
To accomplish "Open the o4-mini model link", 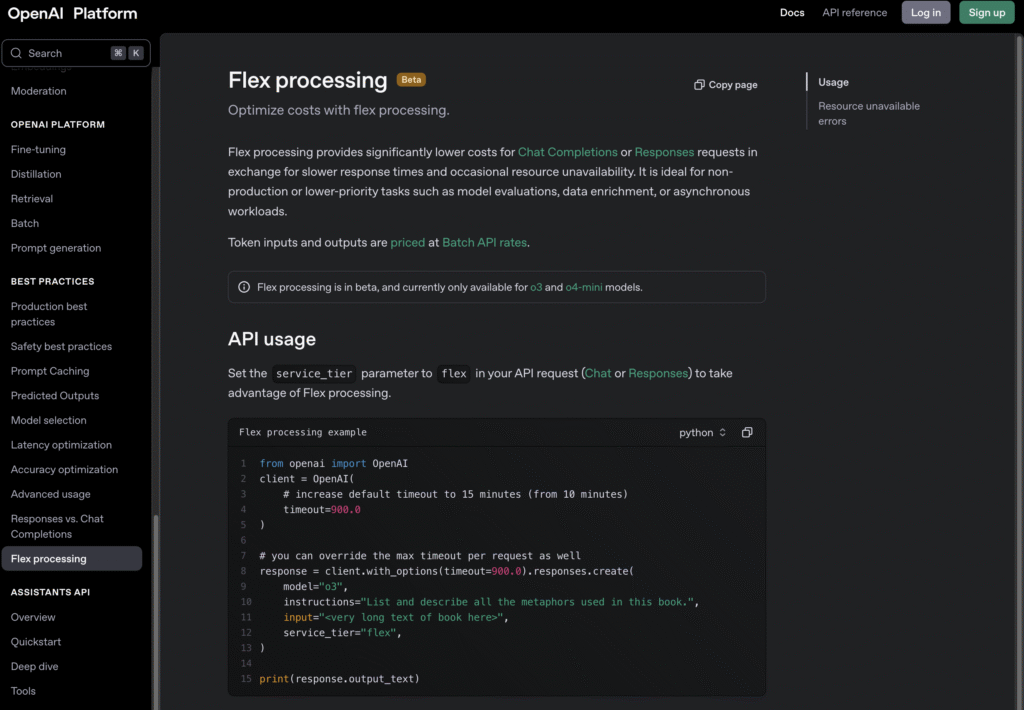I will 584,287.
